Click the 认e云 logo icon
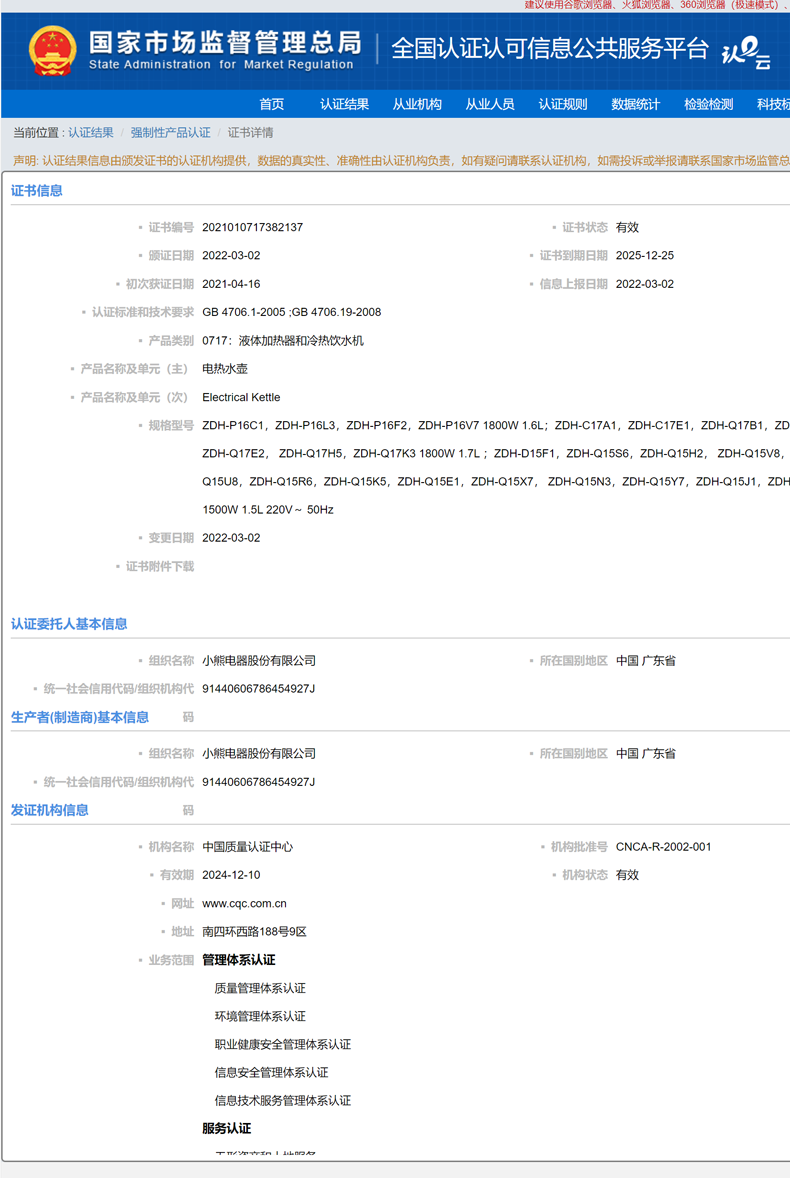The height and width of the screenshot is (1178, 790). tap(746, 53)
